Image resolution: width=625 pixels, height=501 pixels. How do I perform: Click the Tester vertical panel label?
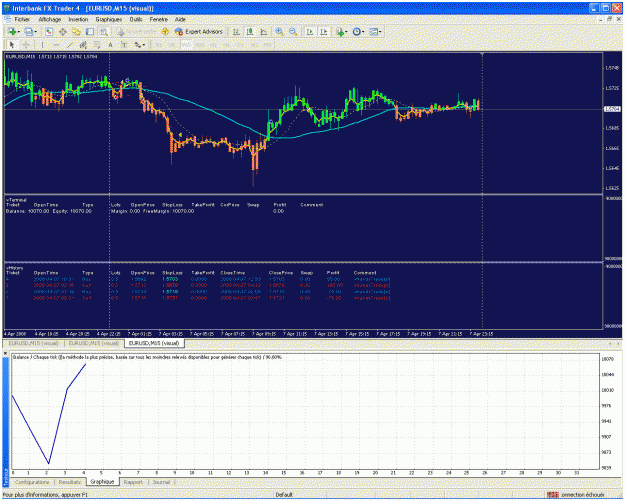(6, 477)
